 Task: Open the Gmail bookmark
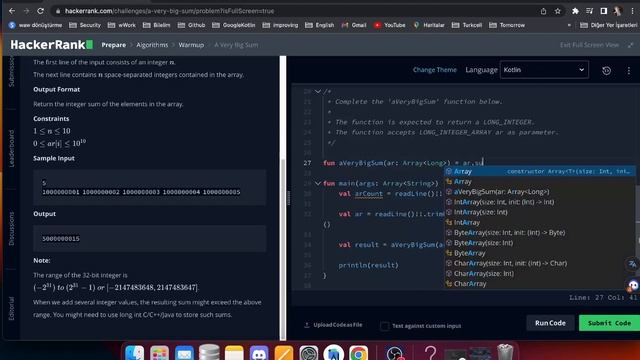point(354,25)
